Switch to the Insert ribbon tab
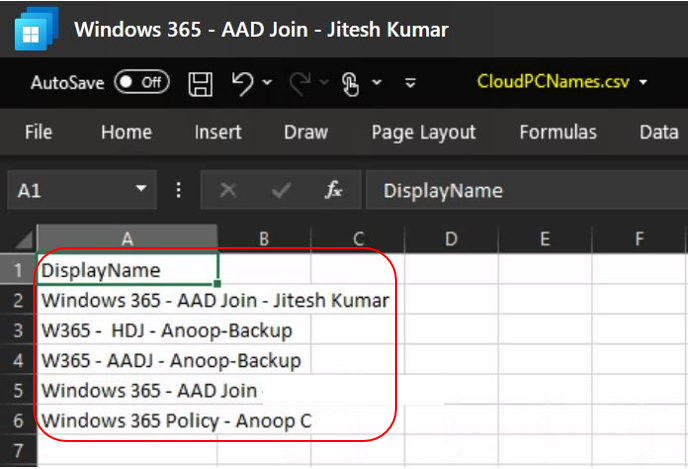The width and height of the screenshot is (688, 469). (x=218, y=132)
